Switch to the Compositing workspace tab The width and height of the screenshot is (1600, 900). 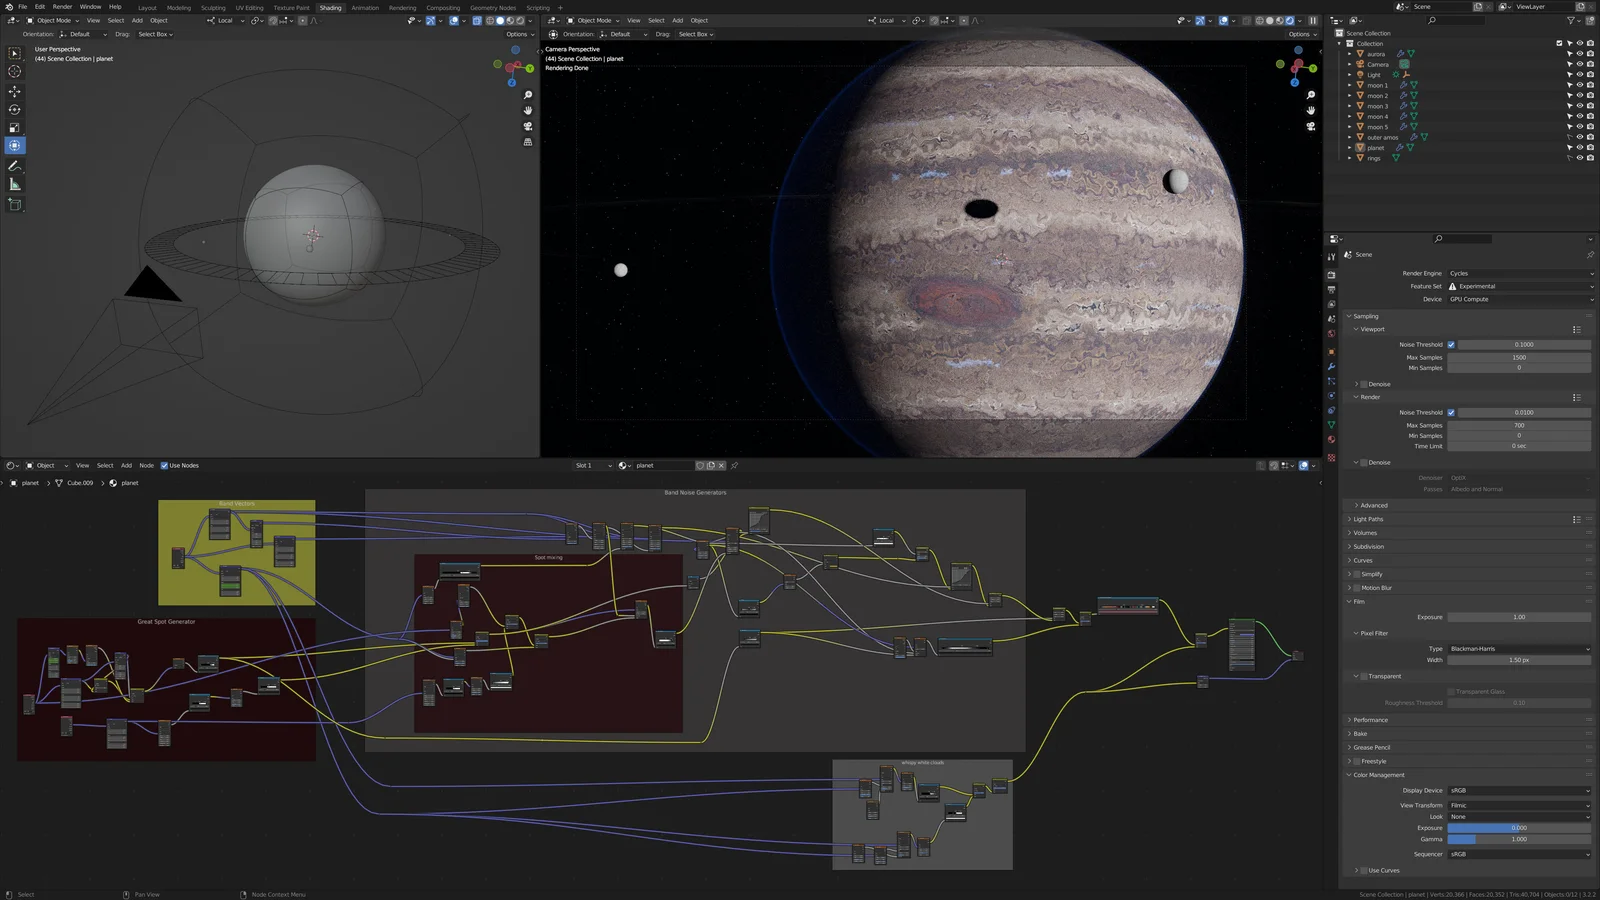[443, 8]
